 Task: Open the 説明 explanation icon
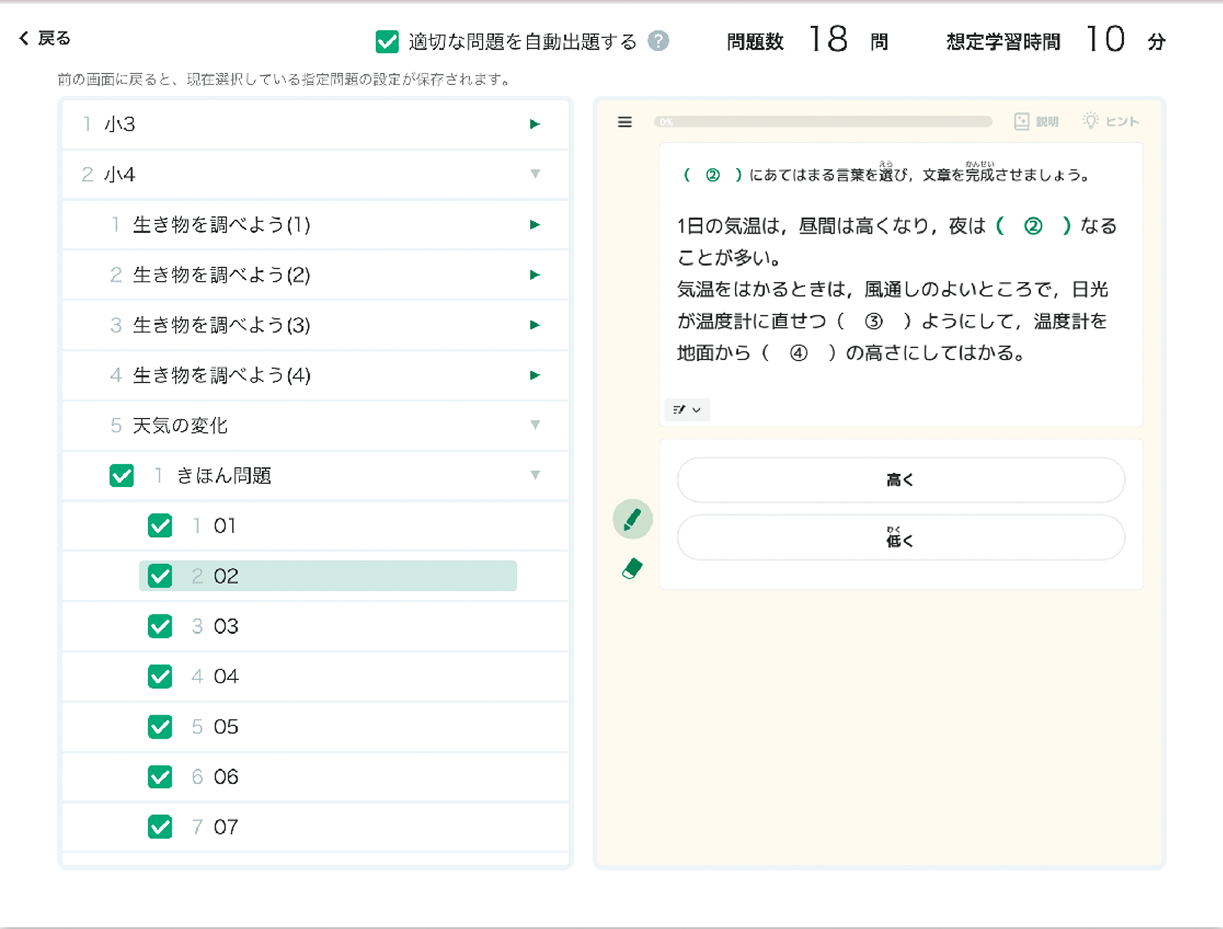click(x=1036, y=122)
